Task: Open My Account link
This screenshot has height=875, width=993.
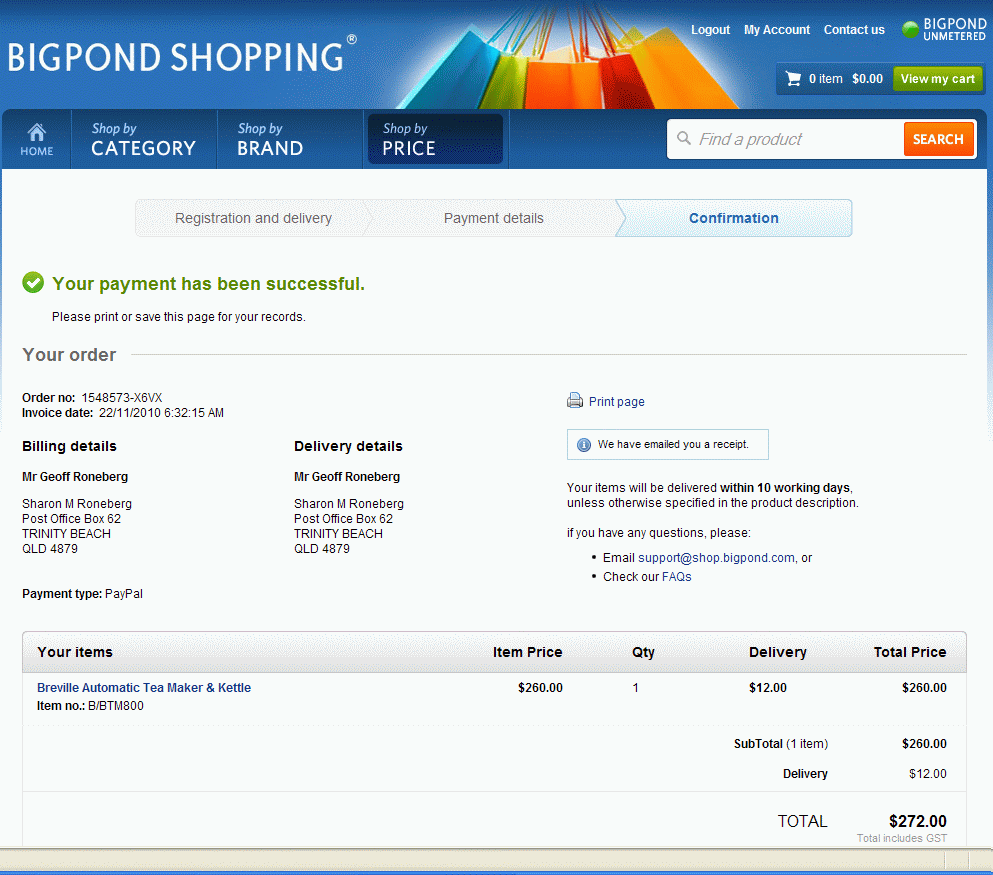Action: pos(776,30)
